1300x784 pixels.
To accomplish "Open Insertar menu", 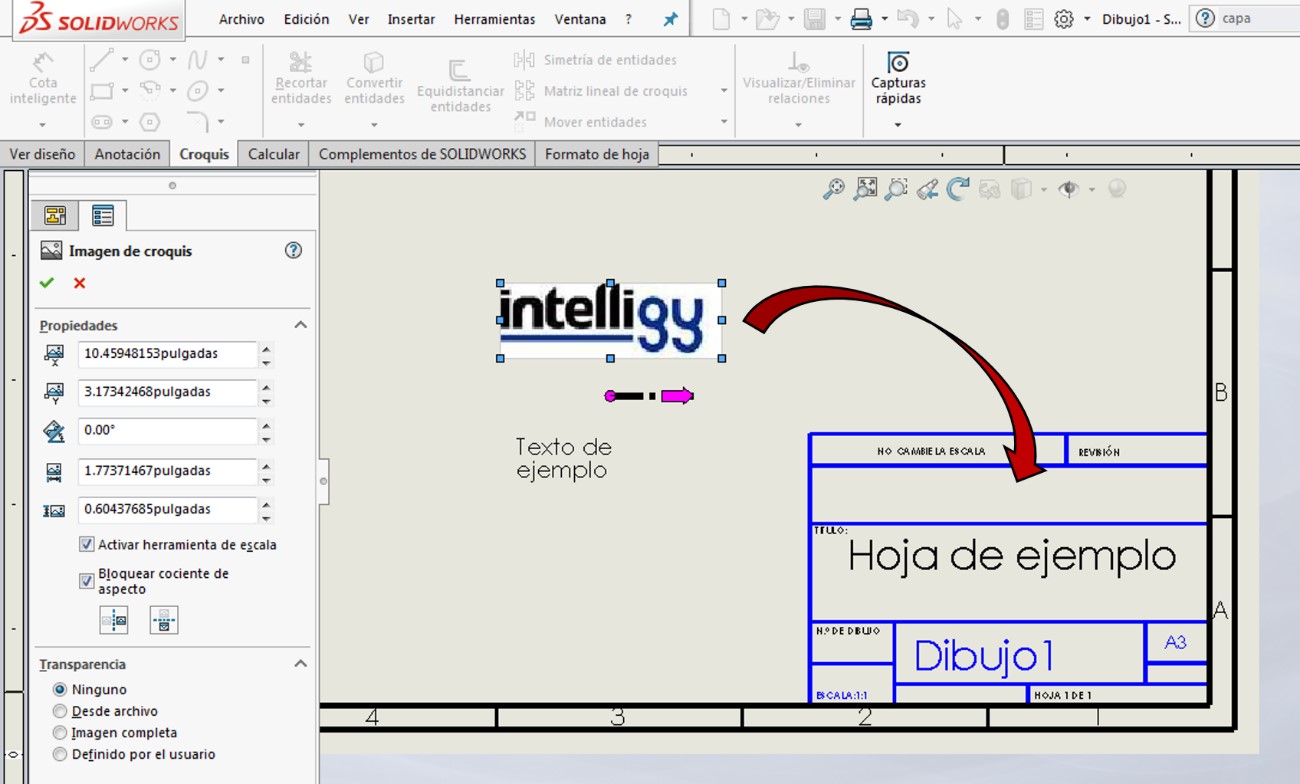I will pyautogui.click(x=411, y=19).
